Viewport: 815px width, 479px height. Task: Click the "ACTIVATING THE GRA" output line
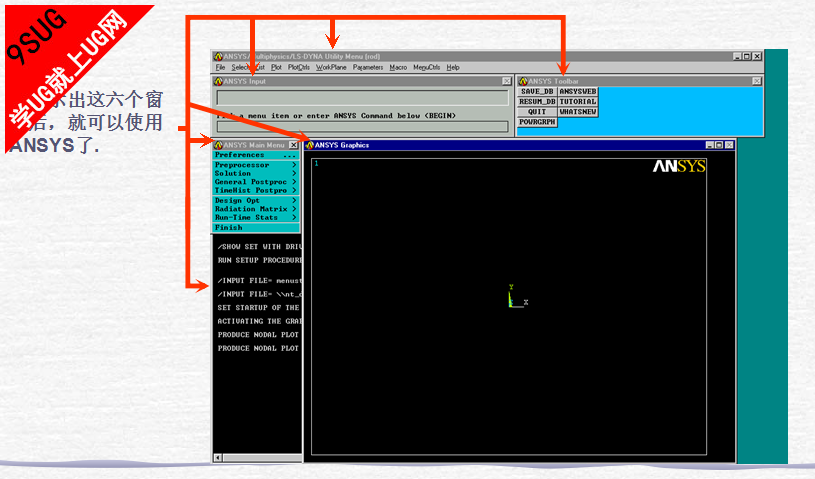(259, 321)
